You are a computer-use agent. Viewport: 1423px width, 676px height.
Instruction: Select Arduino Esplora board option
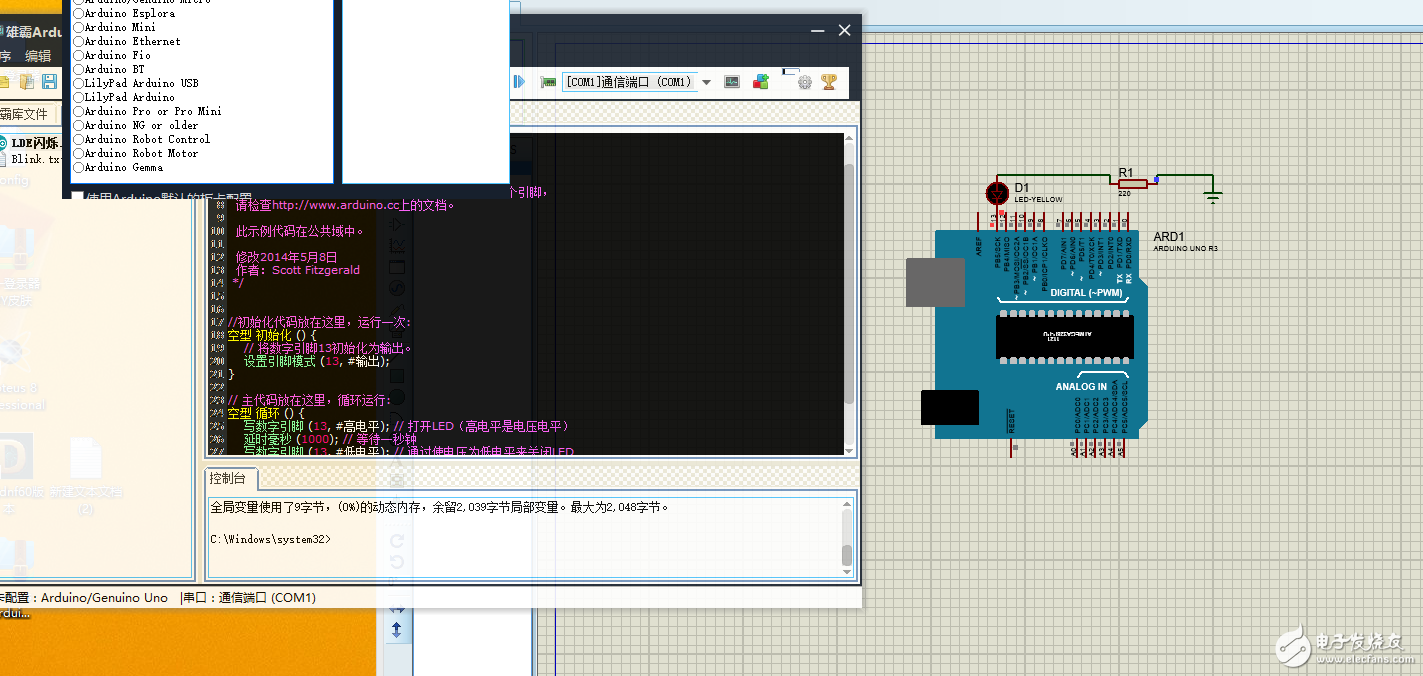click(x=124, y=14)
